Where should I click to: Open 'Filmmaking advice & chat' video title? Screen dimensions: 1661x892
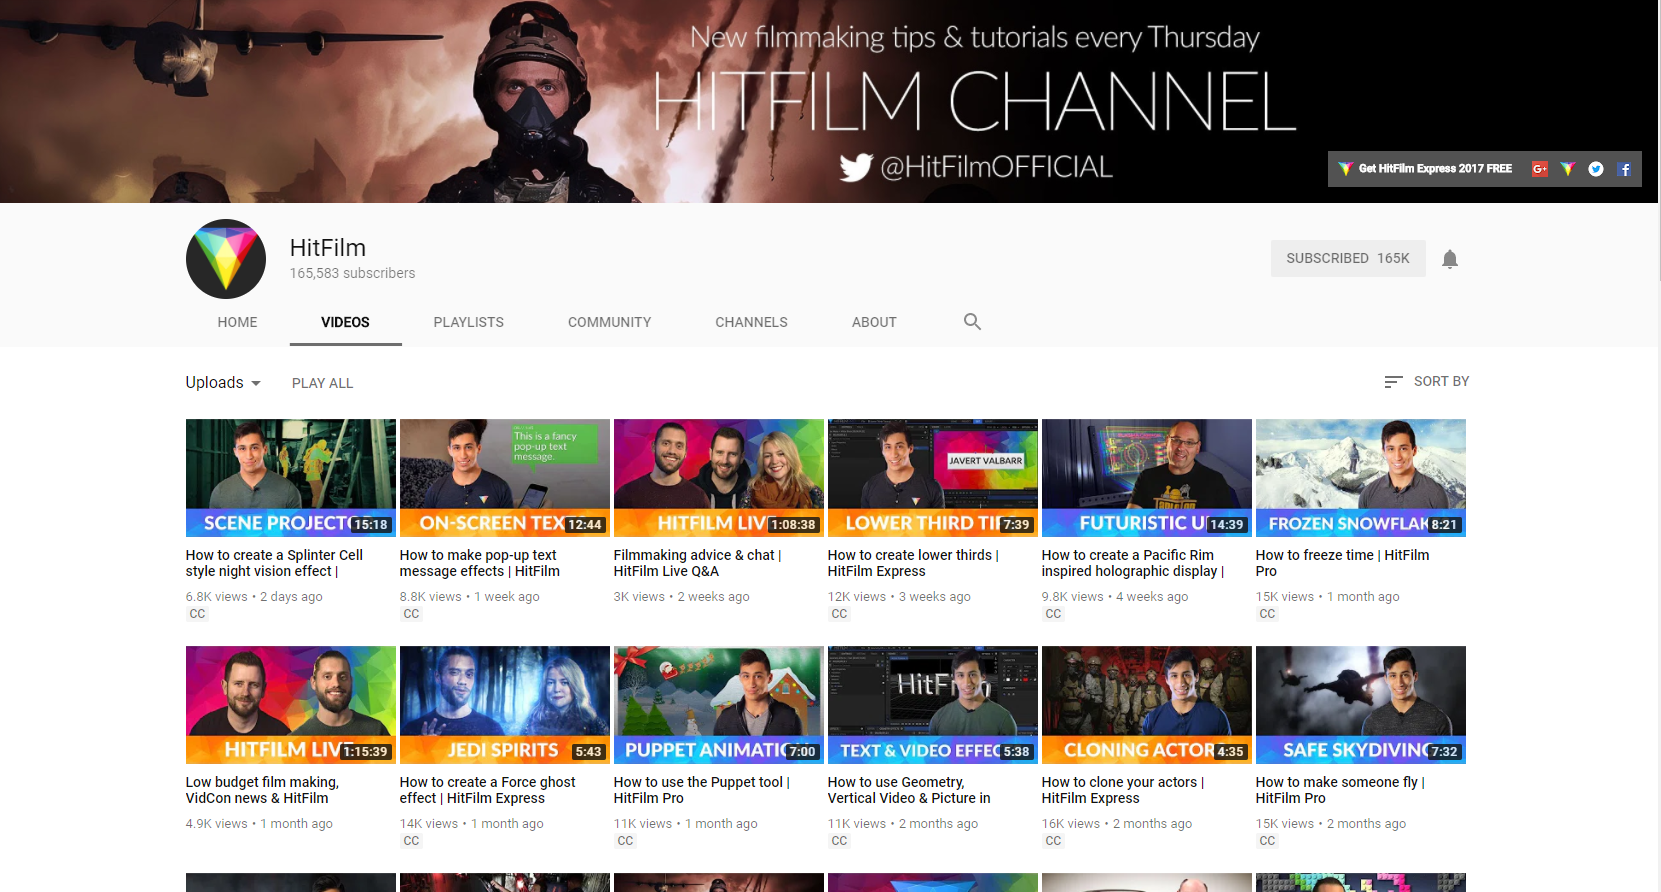coord(698,563)
